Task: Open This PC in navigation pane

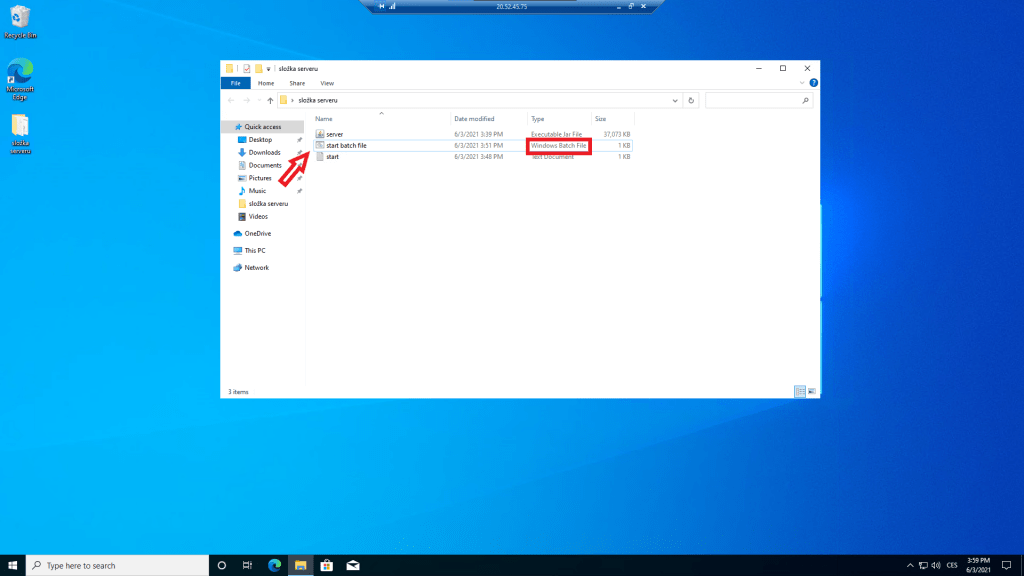Action: tap(254, 251)
